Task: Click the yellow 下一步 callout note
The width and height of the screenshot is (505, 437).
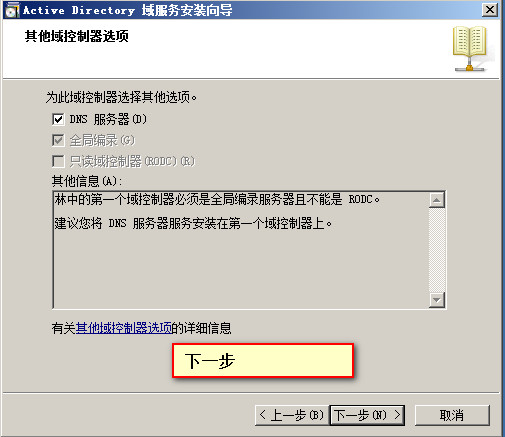Action: point(263,361)
